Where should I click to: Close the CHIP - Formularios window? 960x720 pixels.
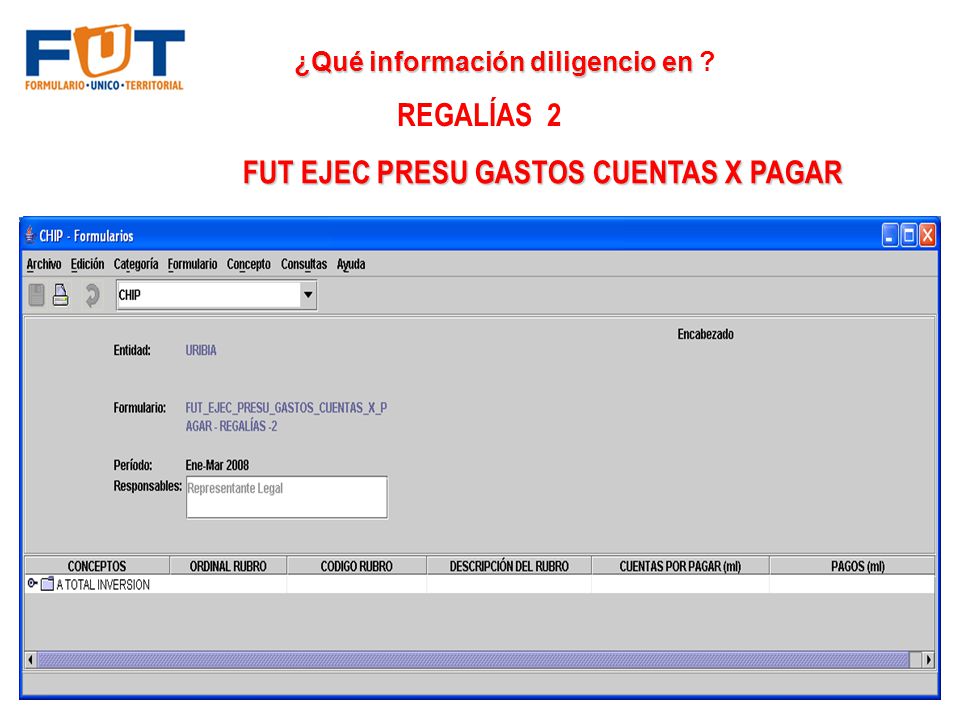click(928, 235)
